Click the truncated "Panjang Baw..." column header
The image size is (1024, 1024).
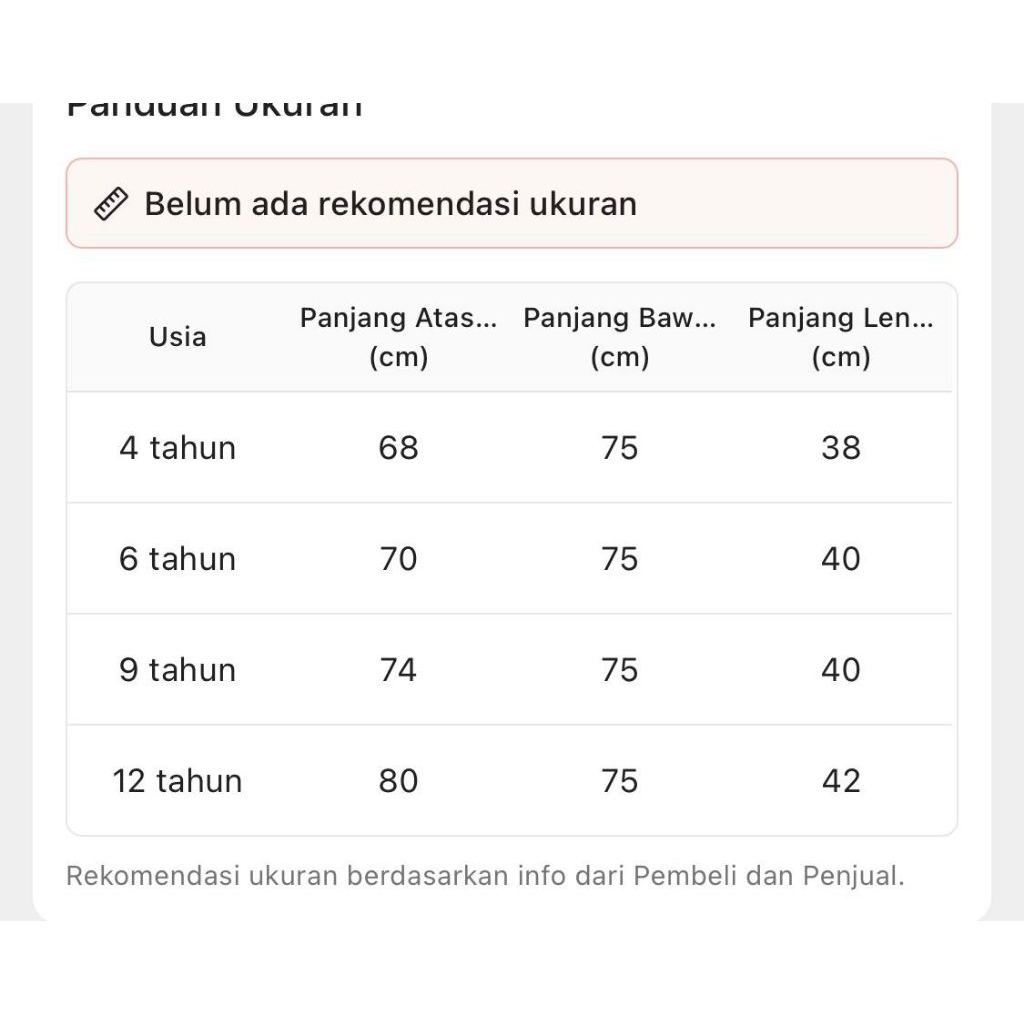pos(620,337)
